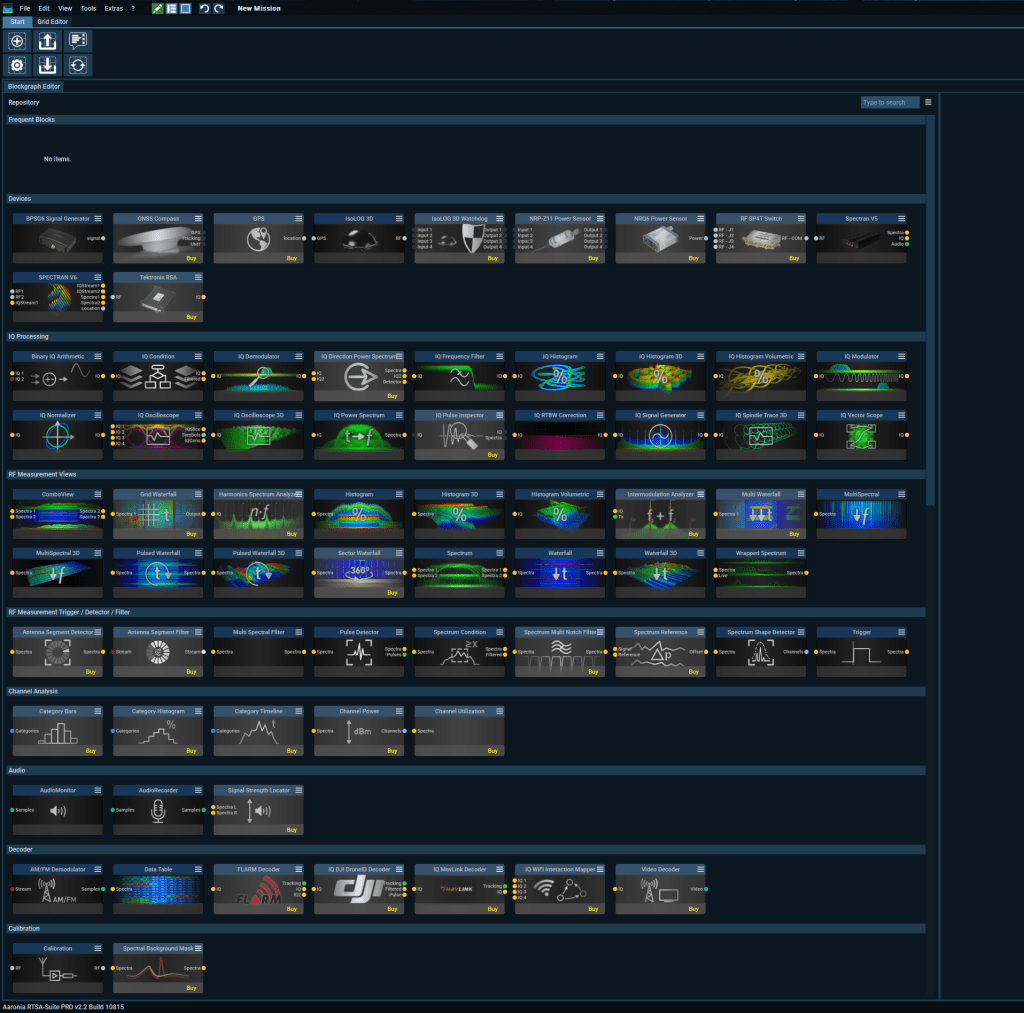
Task: Click the refresh circular arrows icon
Action: (77, 65)
